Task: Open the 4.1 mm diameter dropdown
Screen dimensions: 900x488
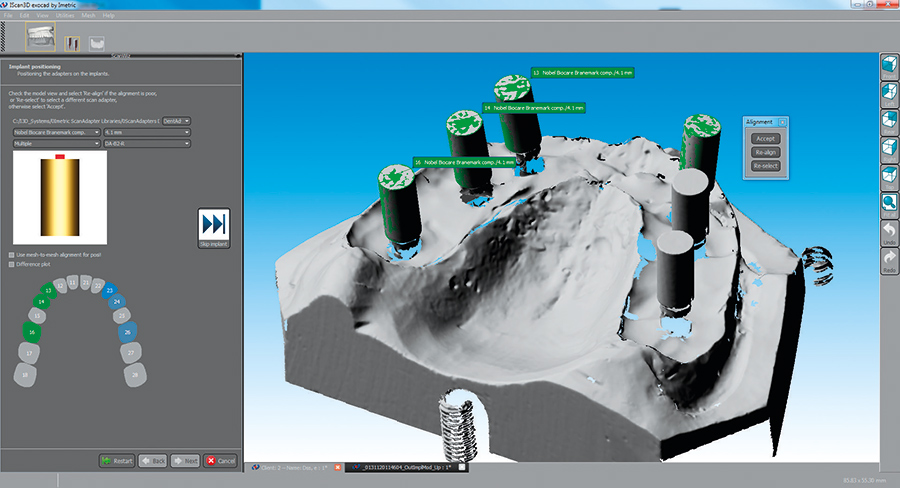Action: pos(146,133)
